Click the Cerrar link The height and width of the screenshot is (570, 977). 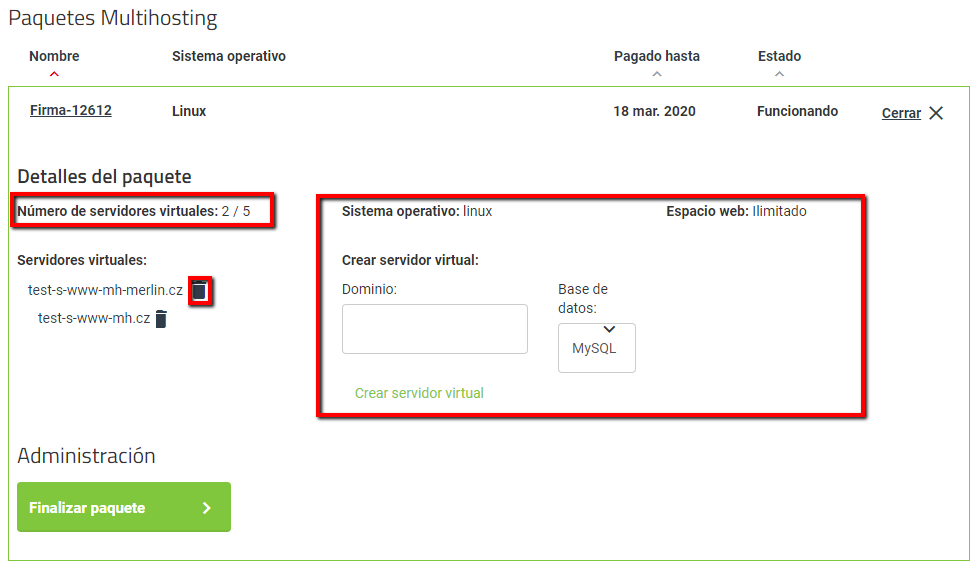point(901,113)
